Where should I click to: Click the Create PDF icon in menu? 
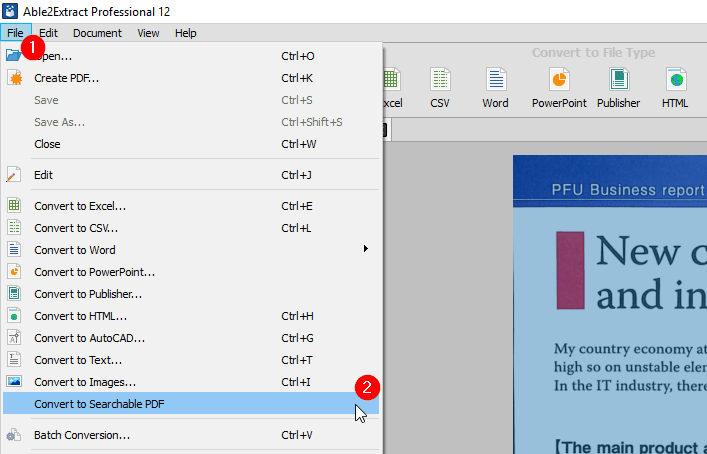(x=14, y=78)
